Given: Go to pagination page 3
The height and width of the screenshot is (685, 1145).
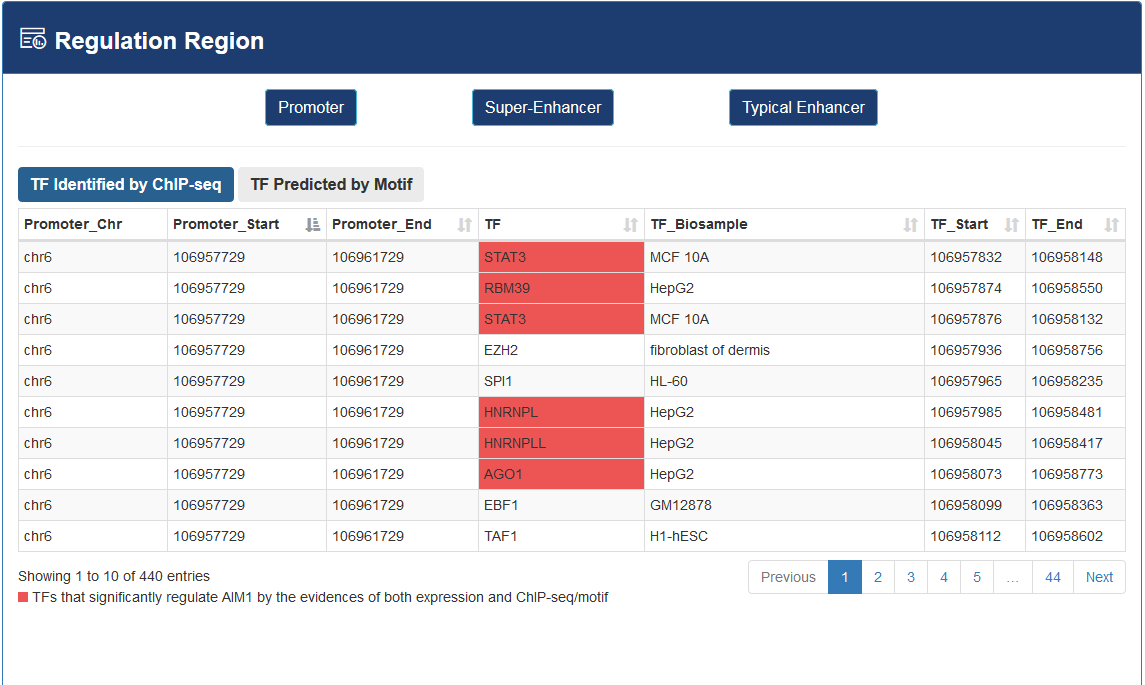Looking at the screenshot, I should pyautogui.click(x=911, y=577).
